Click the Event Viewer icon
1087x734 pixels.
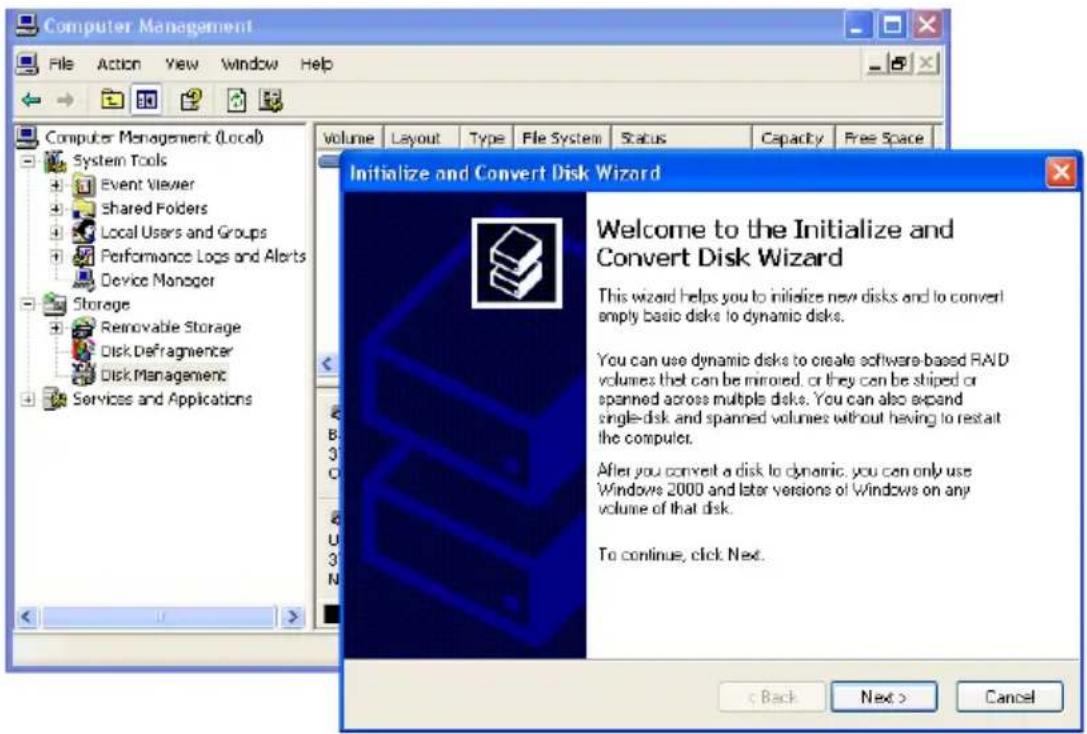(x=84, y=185)
